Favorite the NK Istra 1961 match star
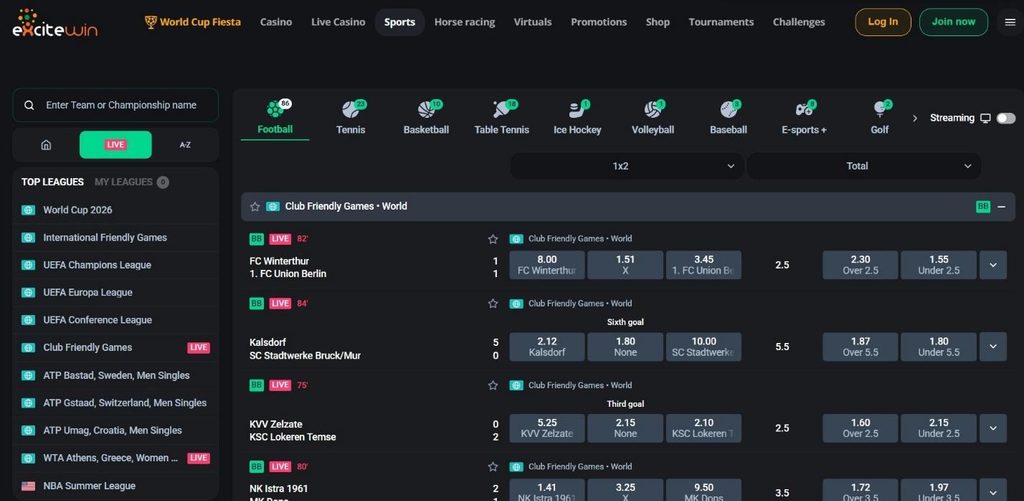The height and width of the screenshot is (501, 1024). [x=493, y=467]
